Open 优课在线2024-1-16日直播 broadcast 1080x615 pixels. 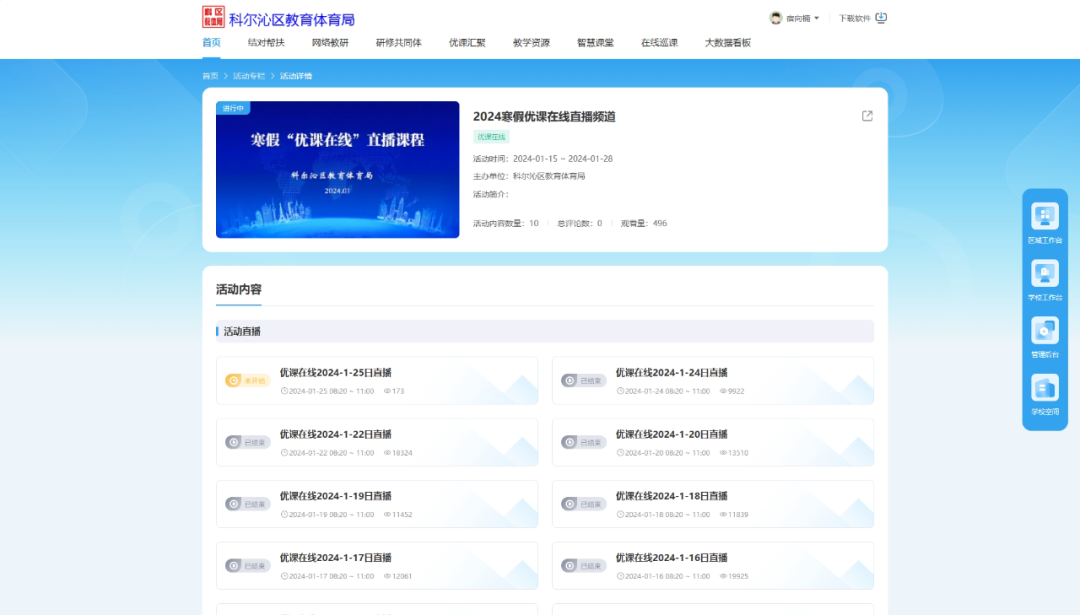point(674,558)
